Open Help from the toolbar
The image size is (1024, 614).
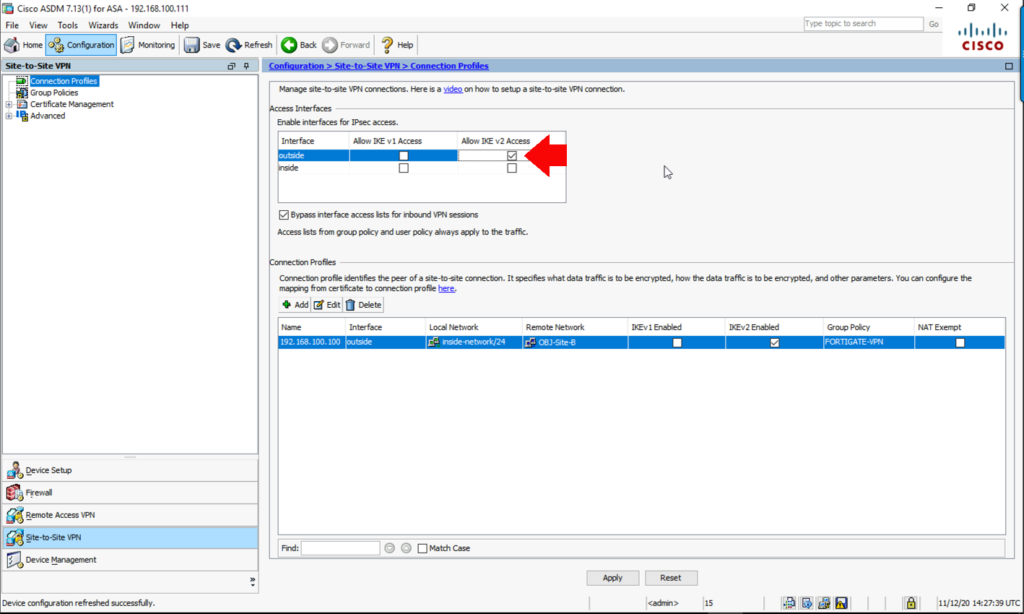(397, 45)
